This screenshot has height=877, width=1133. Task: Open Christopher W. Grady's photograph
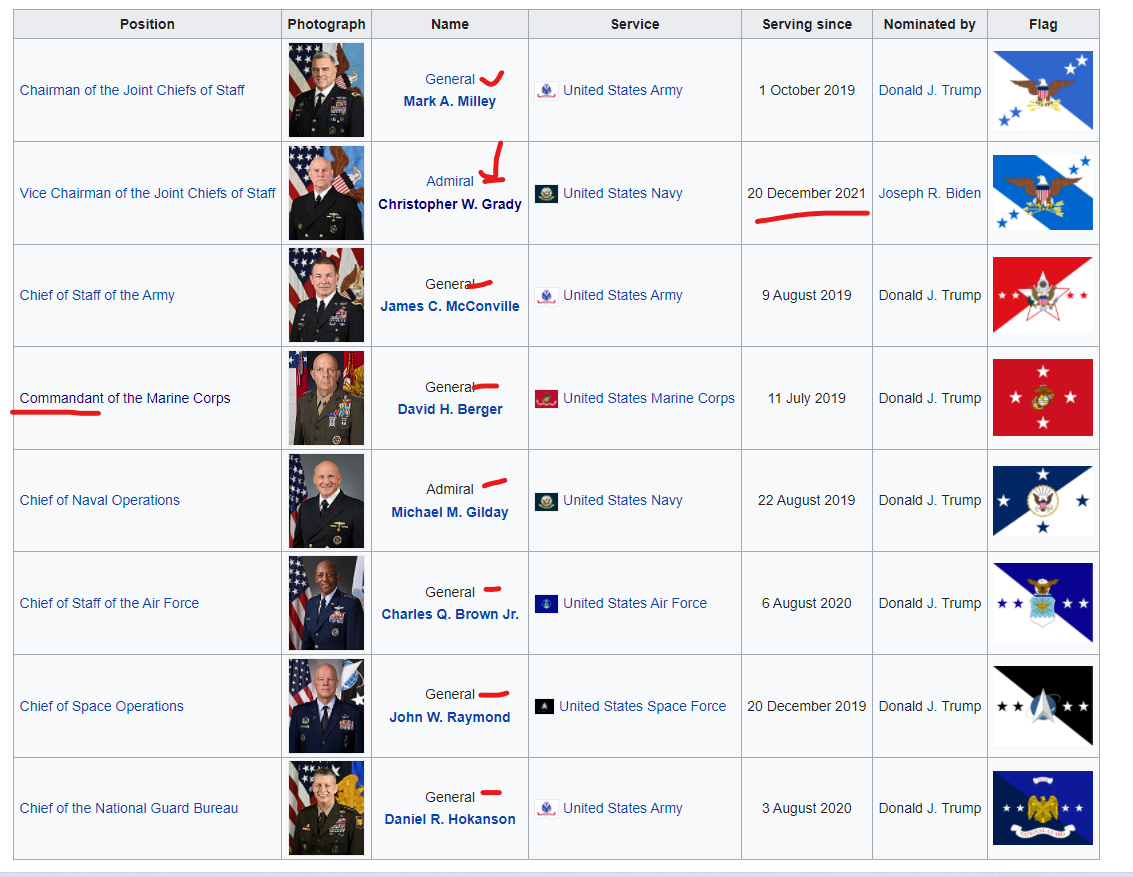click(x=327, y=193)
